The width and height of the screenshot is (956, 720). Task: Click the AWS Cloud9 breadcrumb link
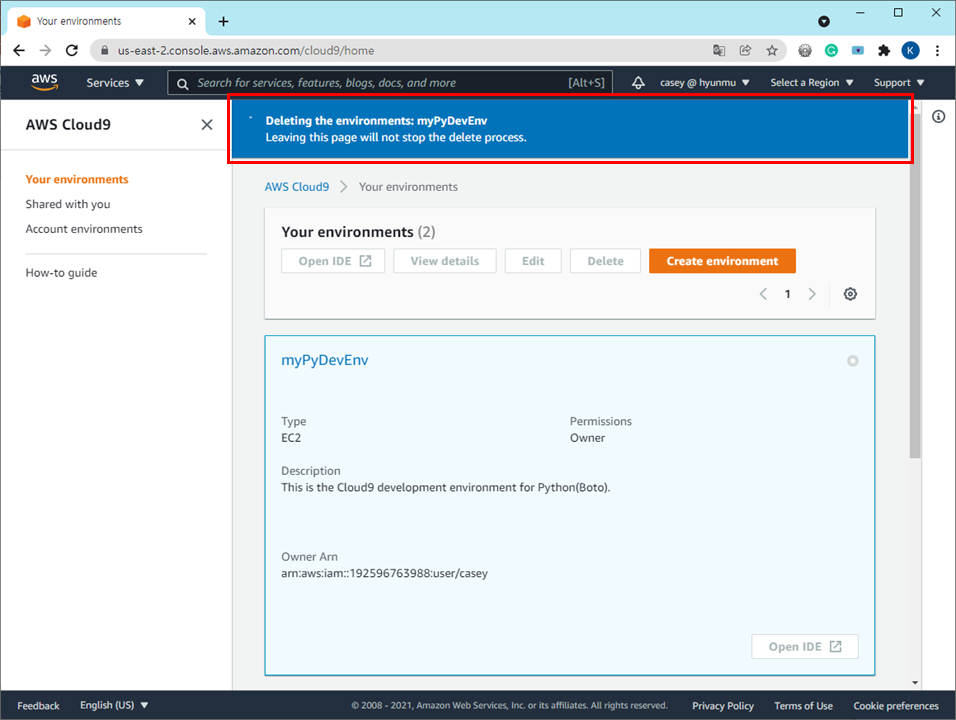pyautogui.click(x=296, y=187)
